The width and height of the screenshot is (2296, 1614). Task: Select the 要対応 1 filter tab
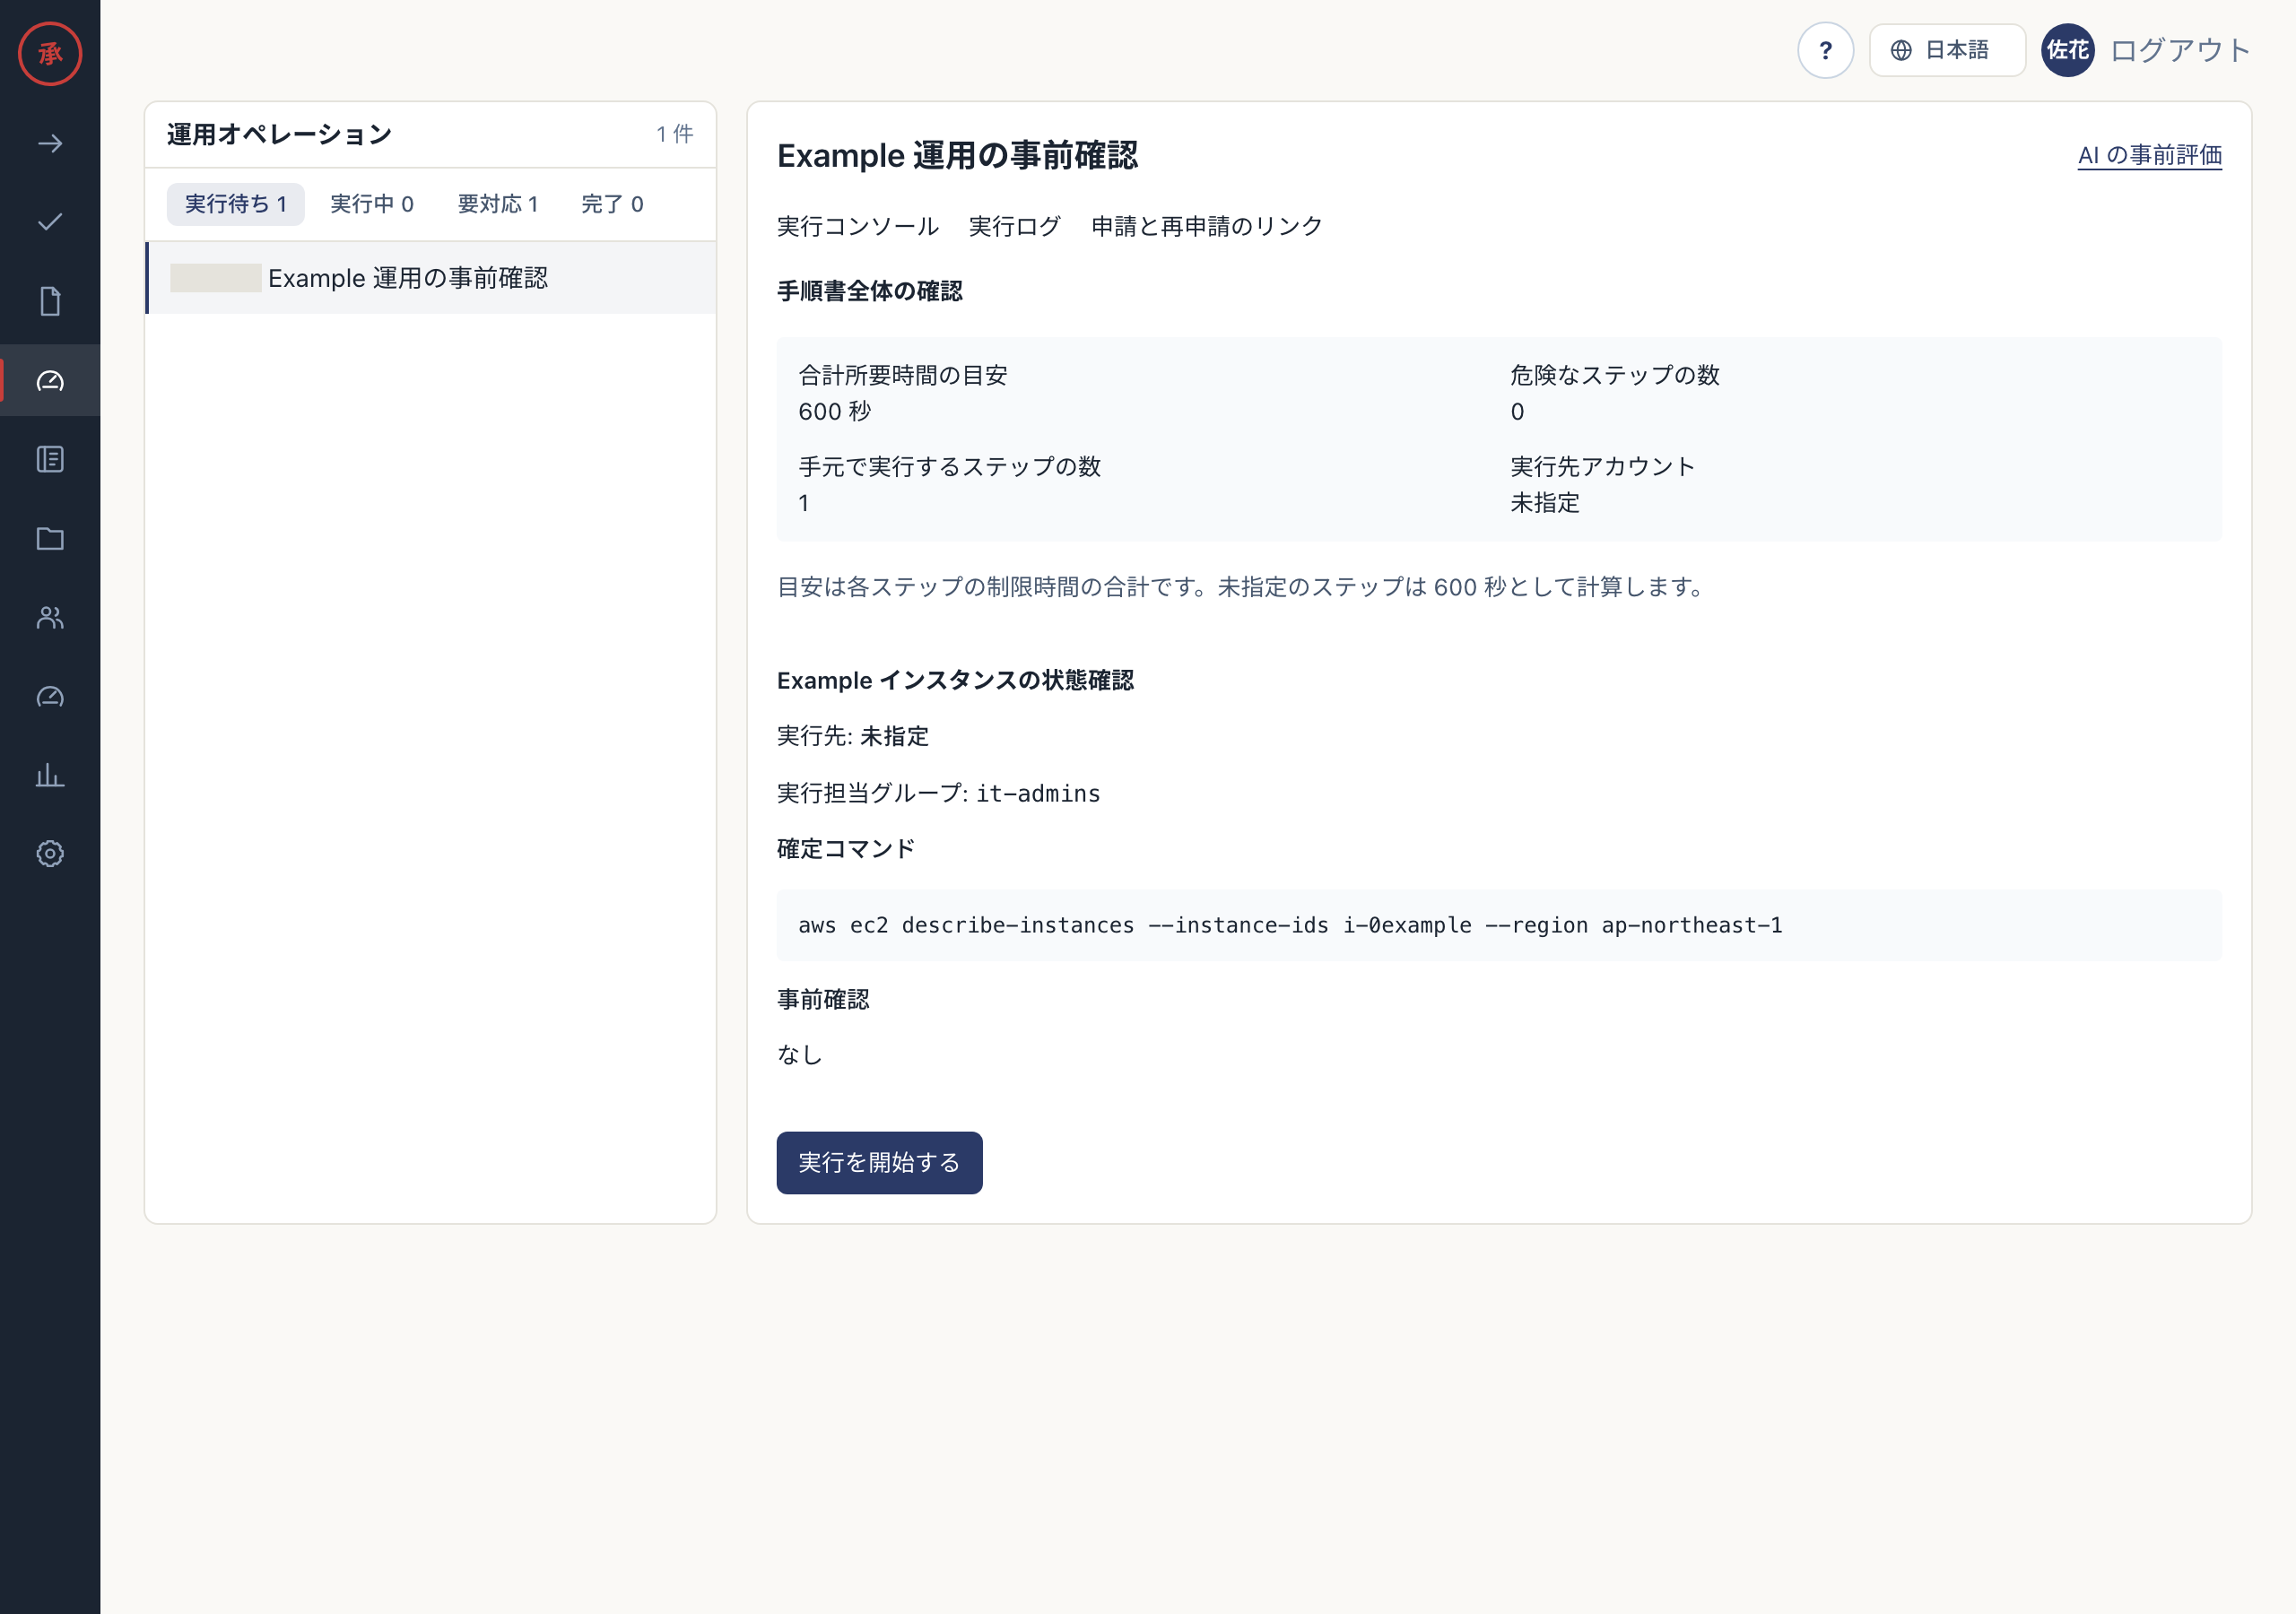pos(498,204)
